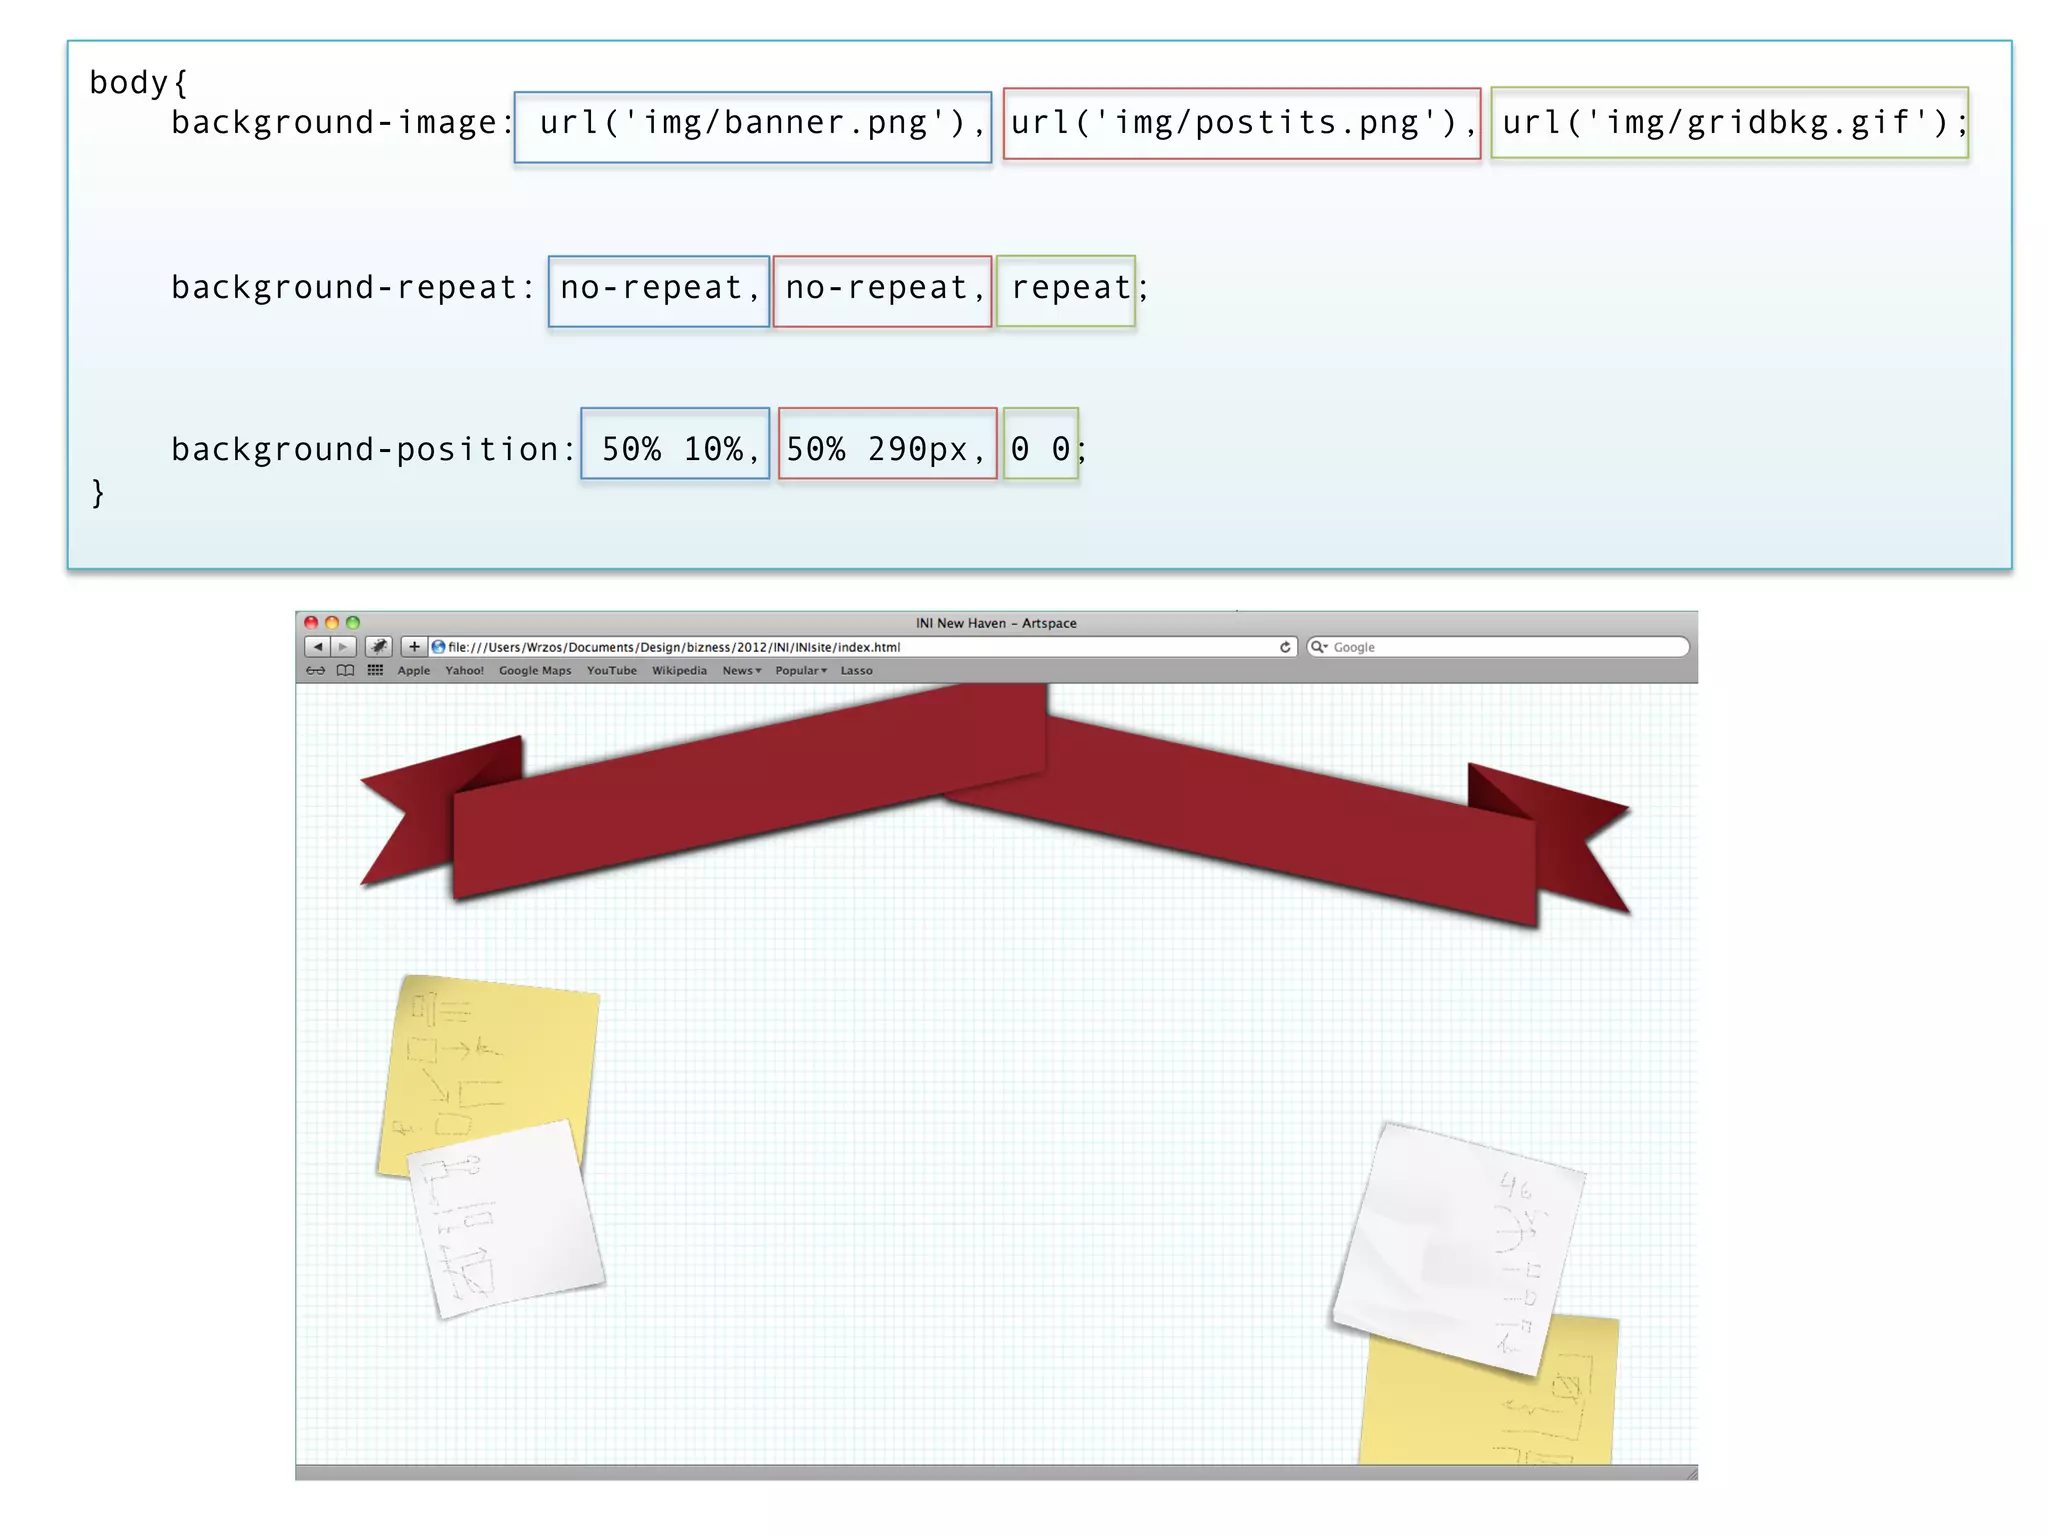Screen dimensions: 2048x1536
Task: Reload the page using the refresh icon
Action: click(x=1285, y=647)
